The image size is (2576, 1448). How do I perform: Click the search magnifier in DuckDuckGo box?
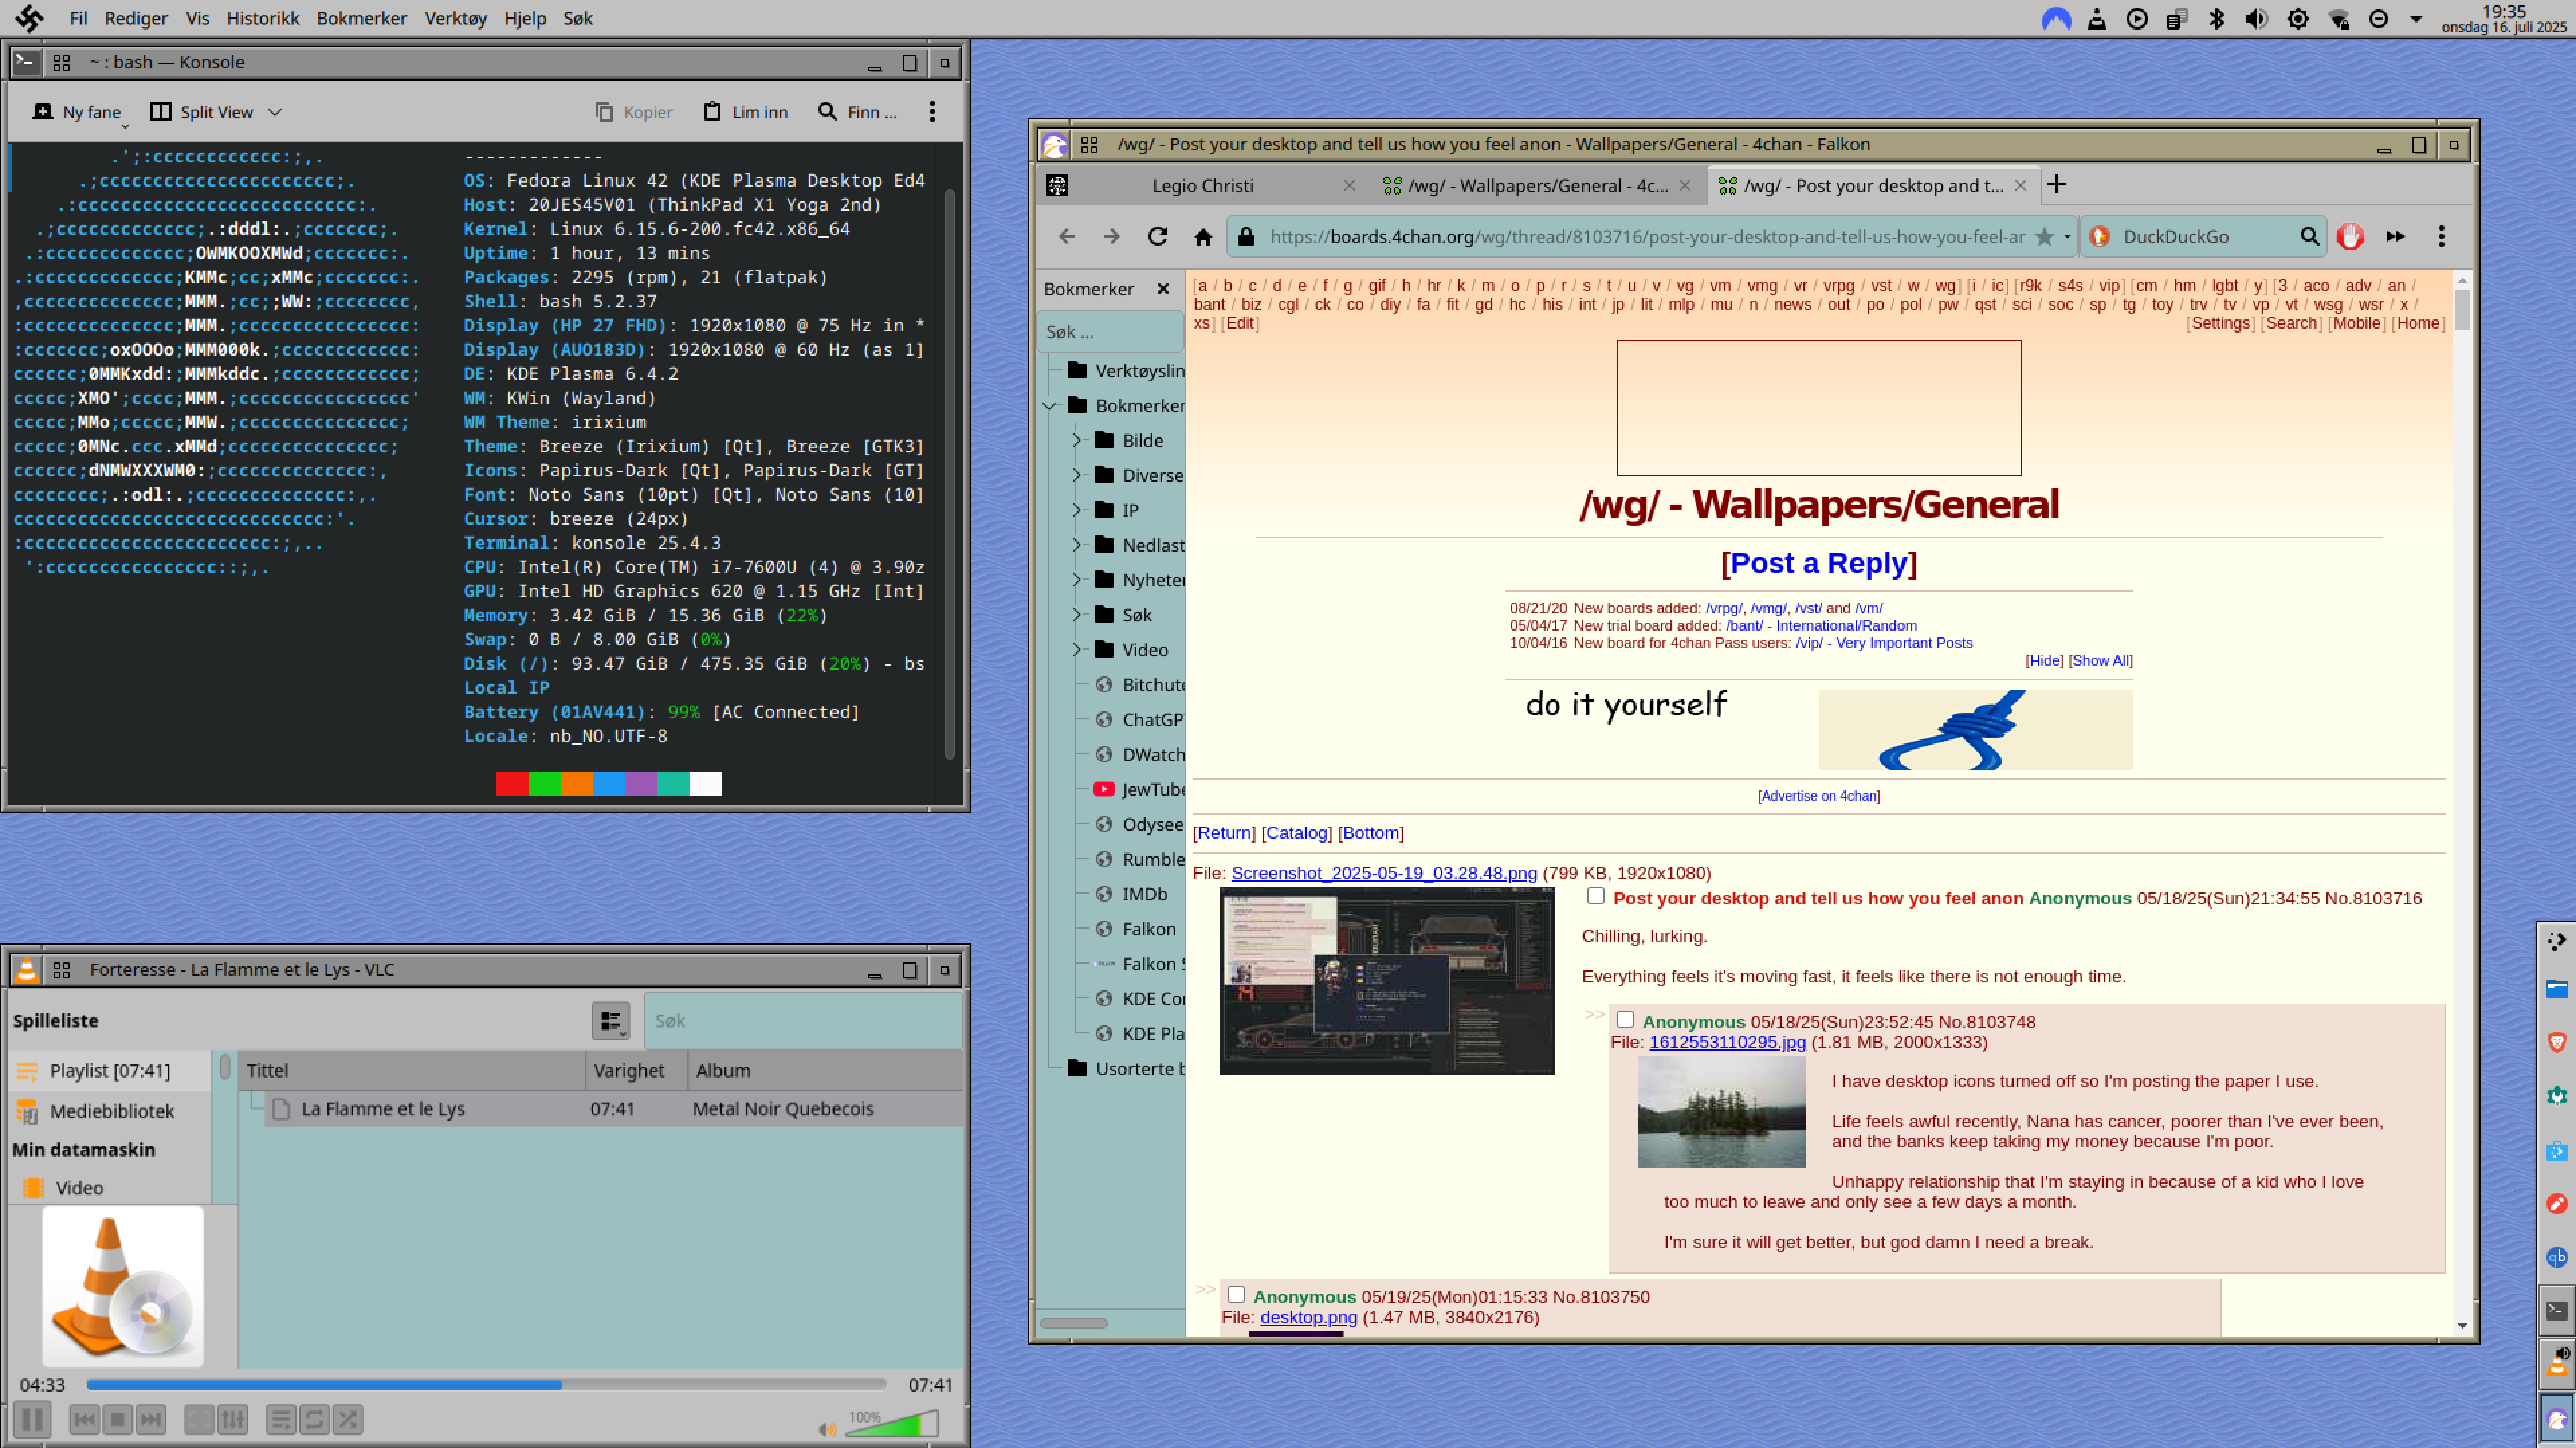pos(2309,236)
